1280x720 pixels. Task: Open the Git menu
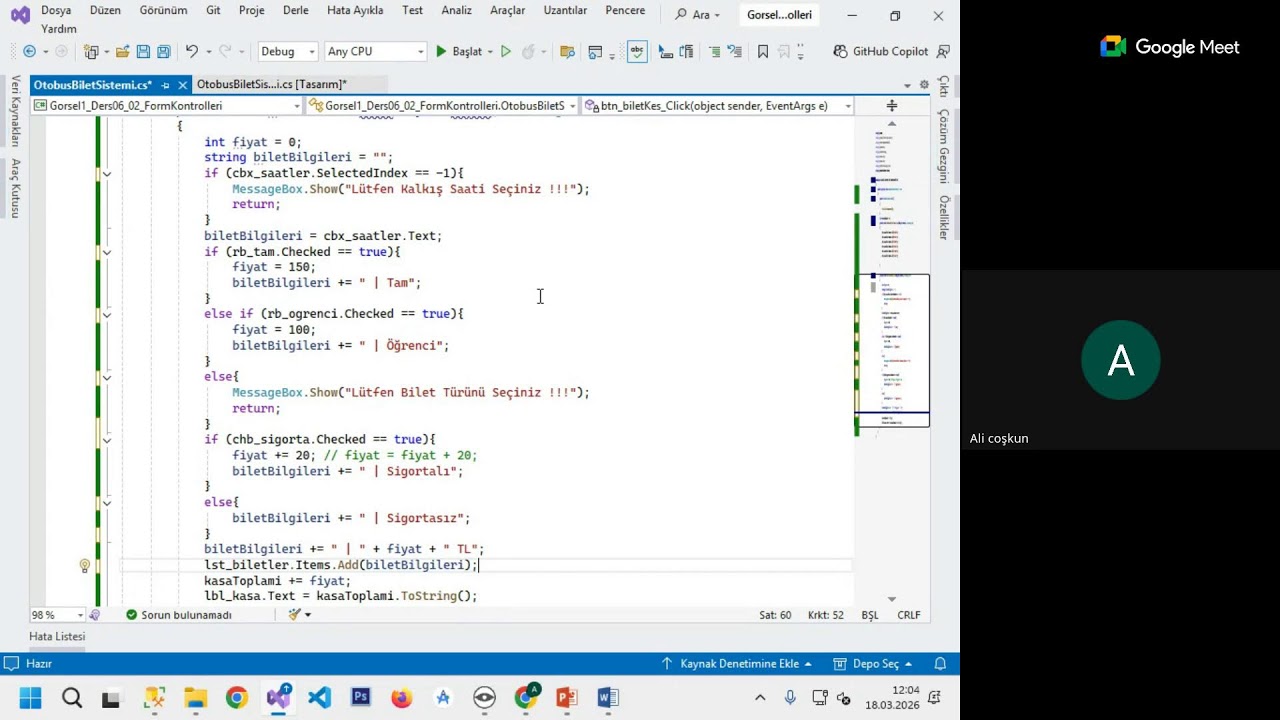213,10
